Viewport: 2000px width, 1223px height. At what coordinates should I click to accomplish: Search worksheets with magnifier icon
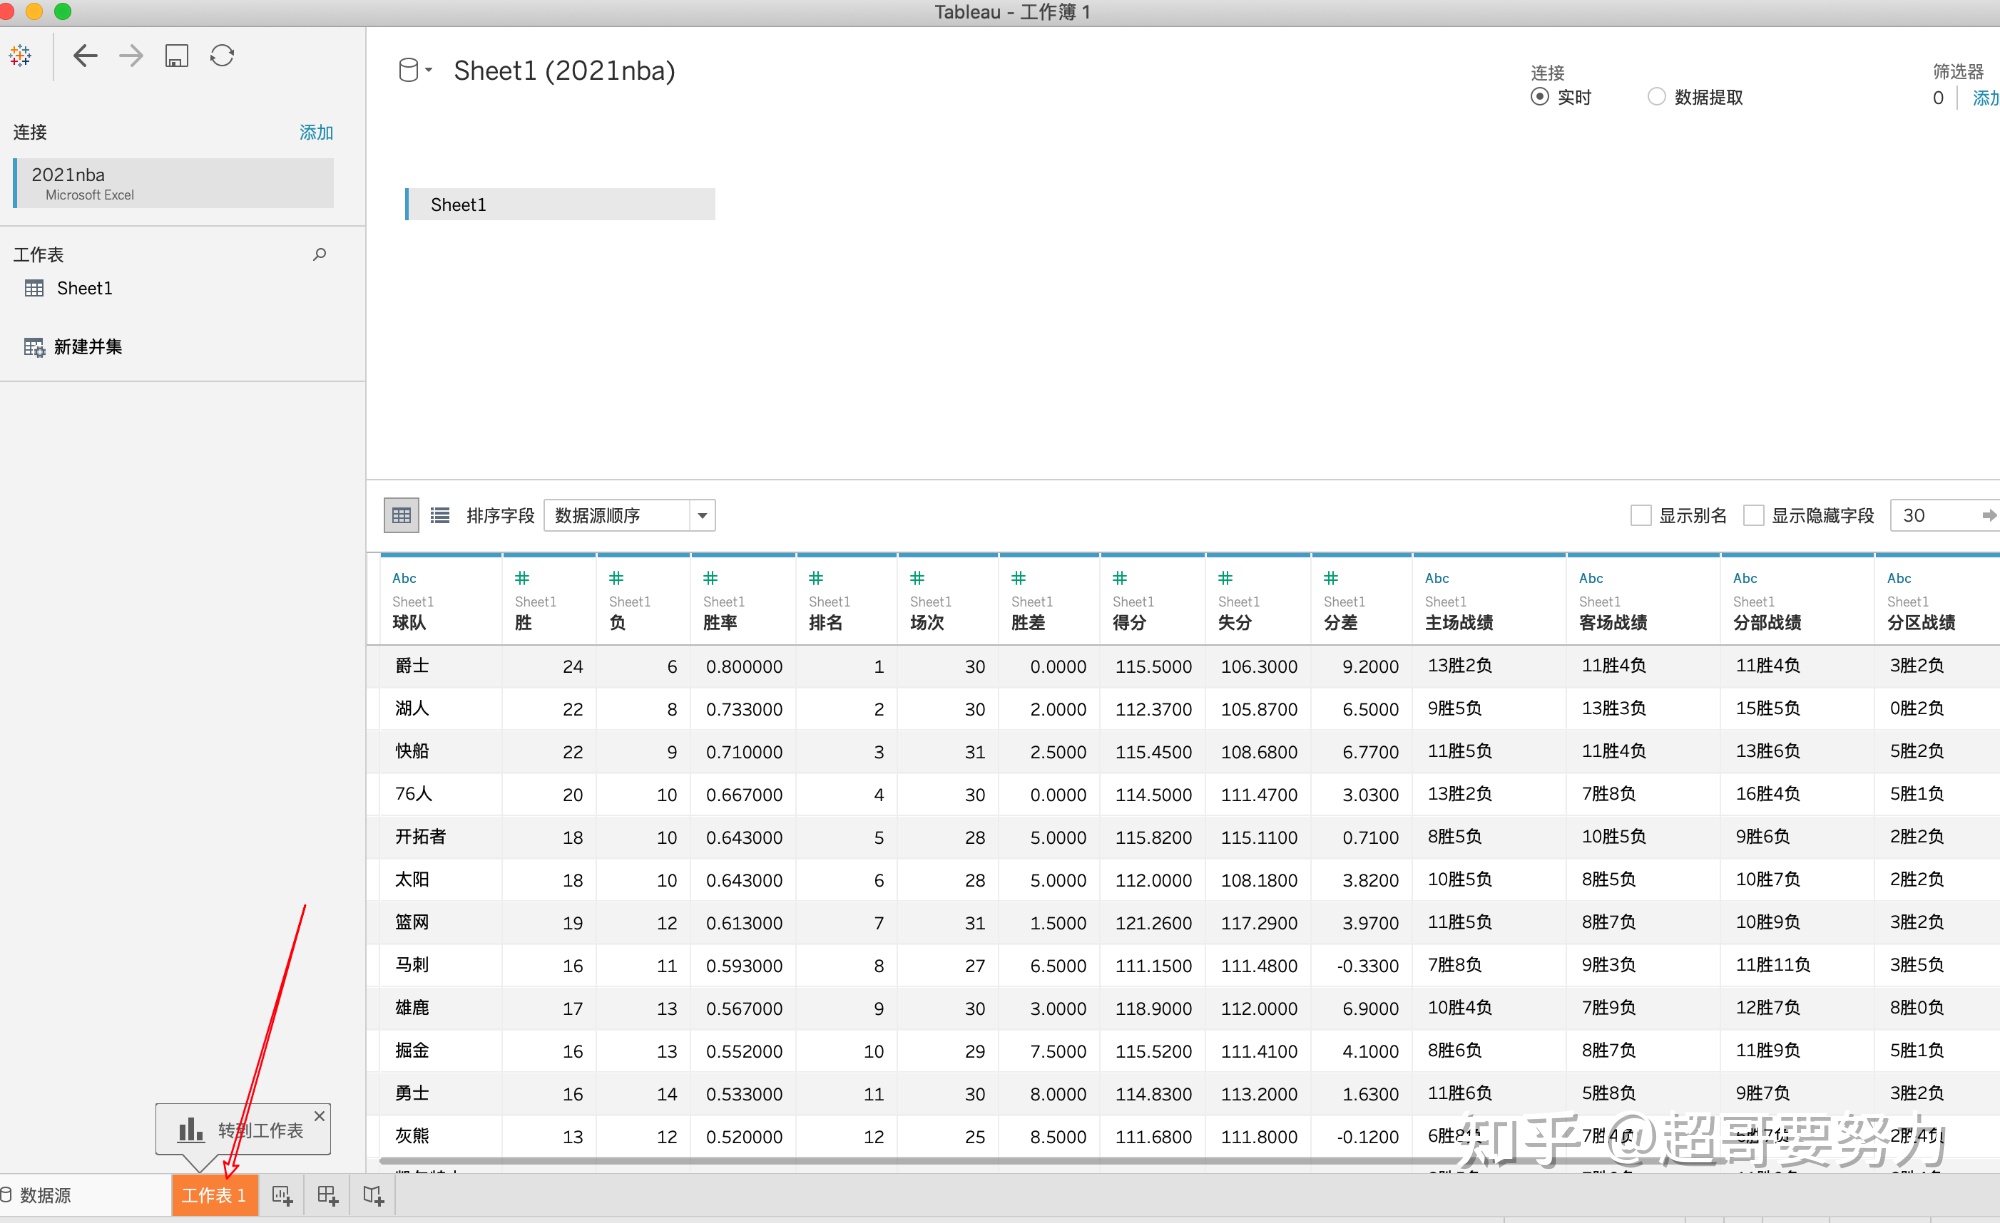coord(320,255)
